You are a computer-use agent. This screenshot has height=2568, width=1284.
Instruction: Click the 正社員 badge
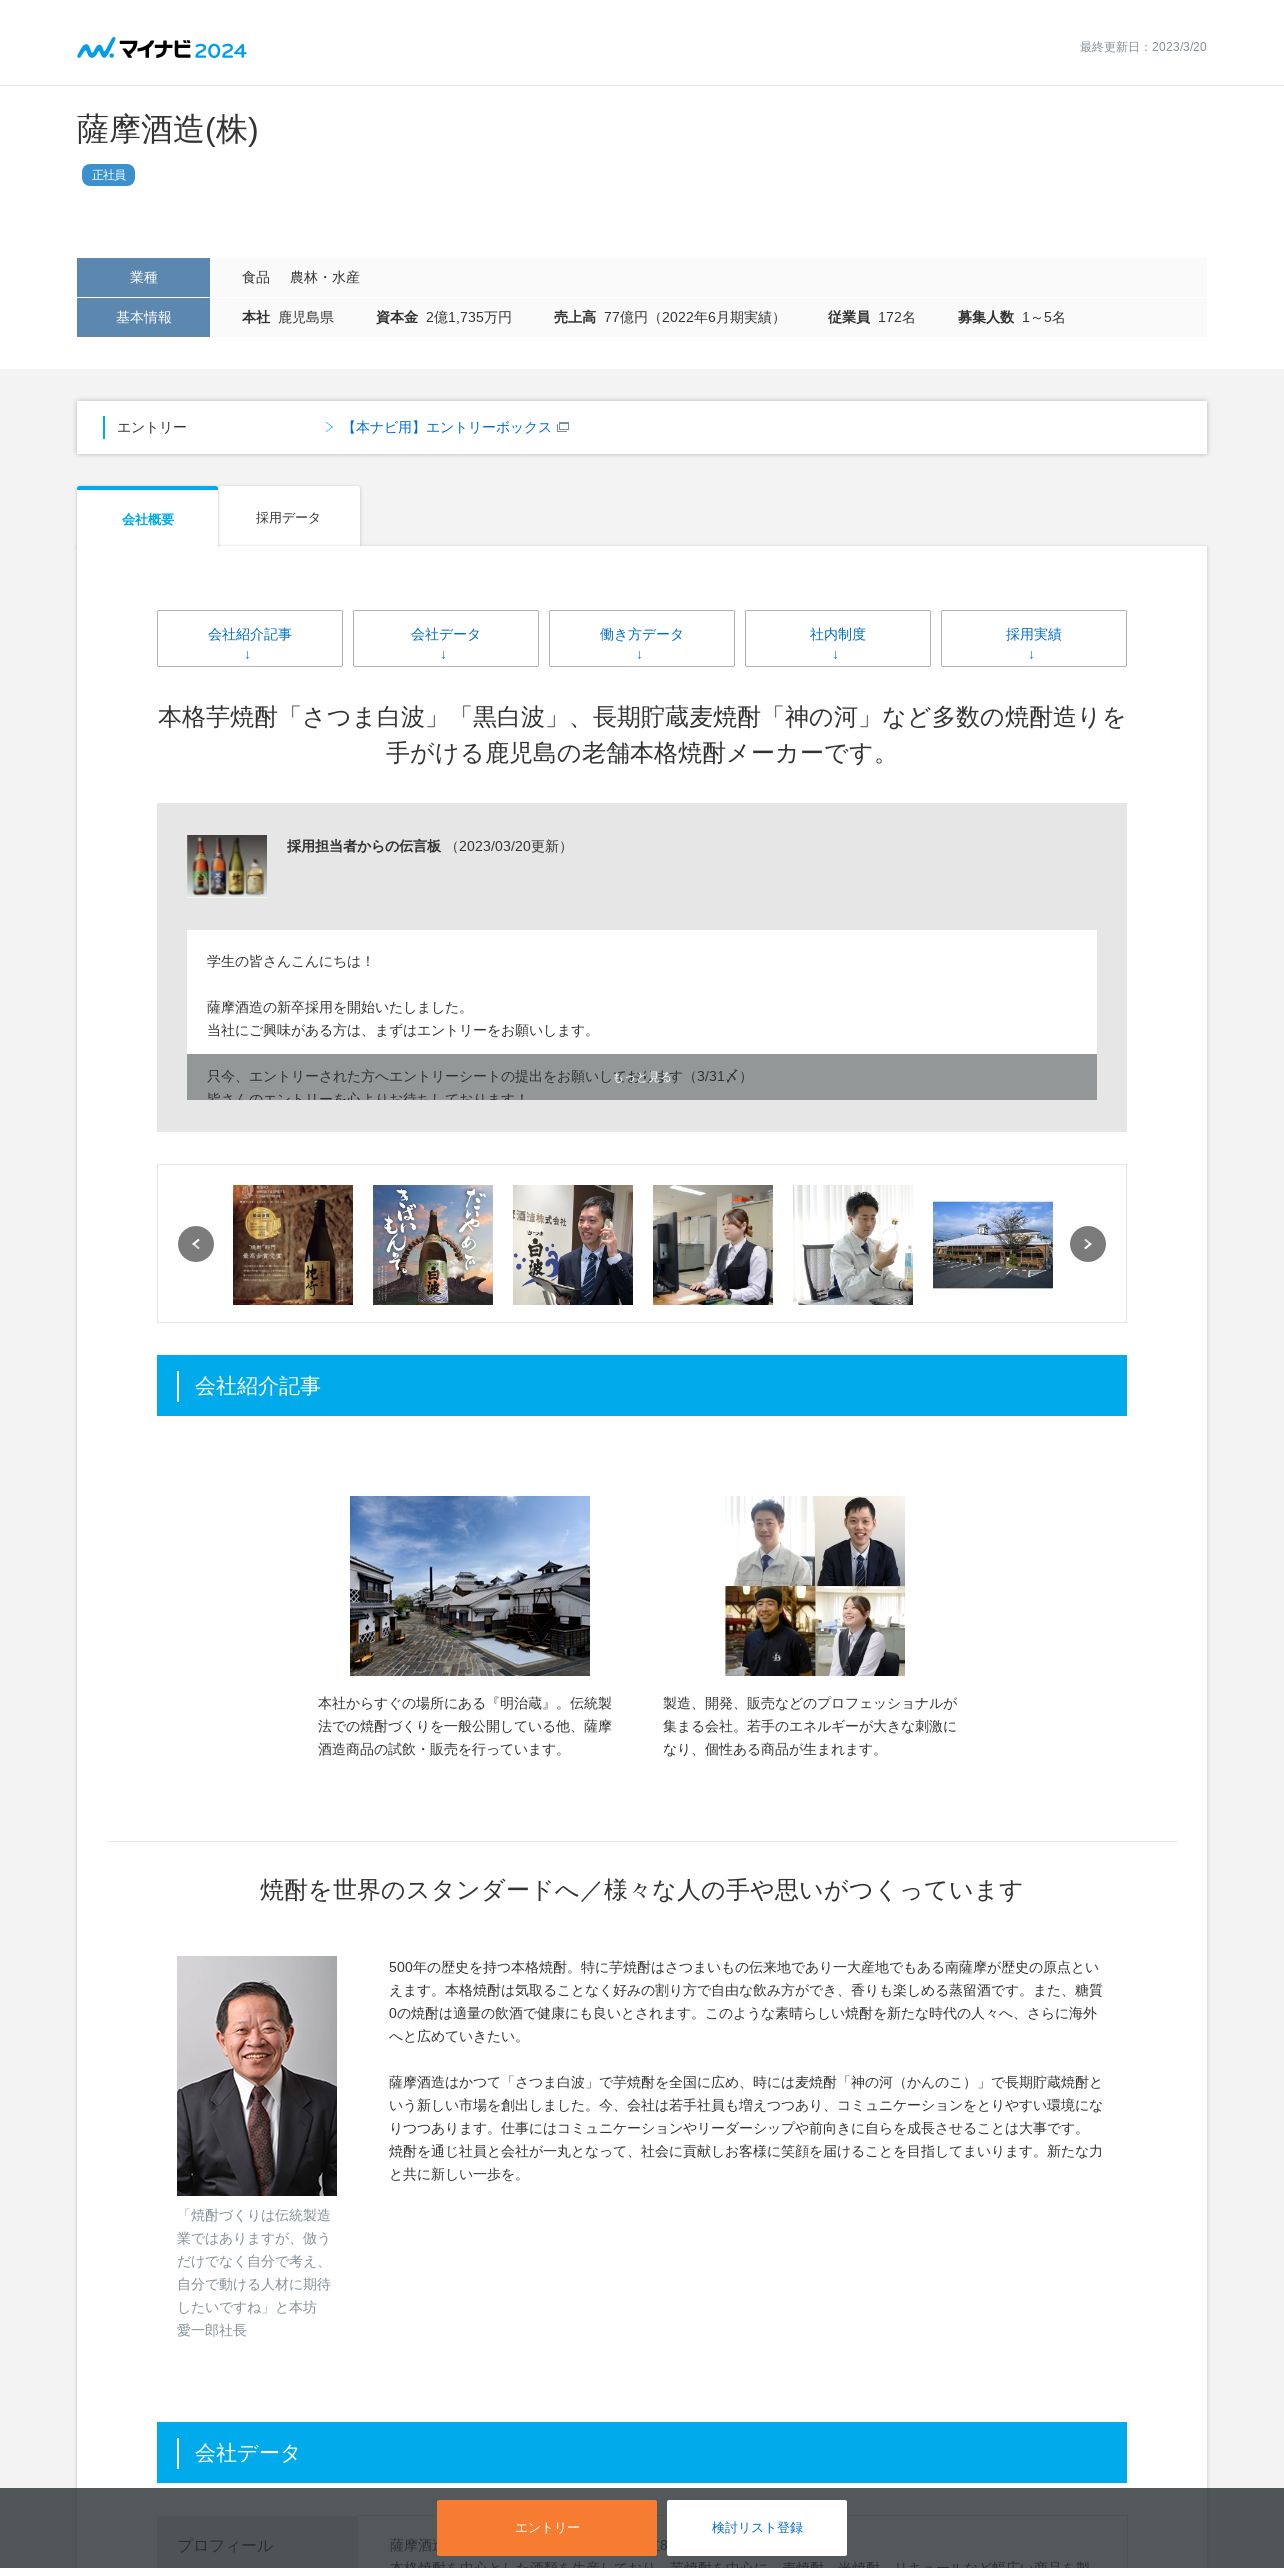[108, 175]
